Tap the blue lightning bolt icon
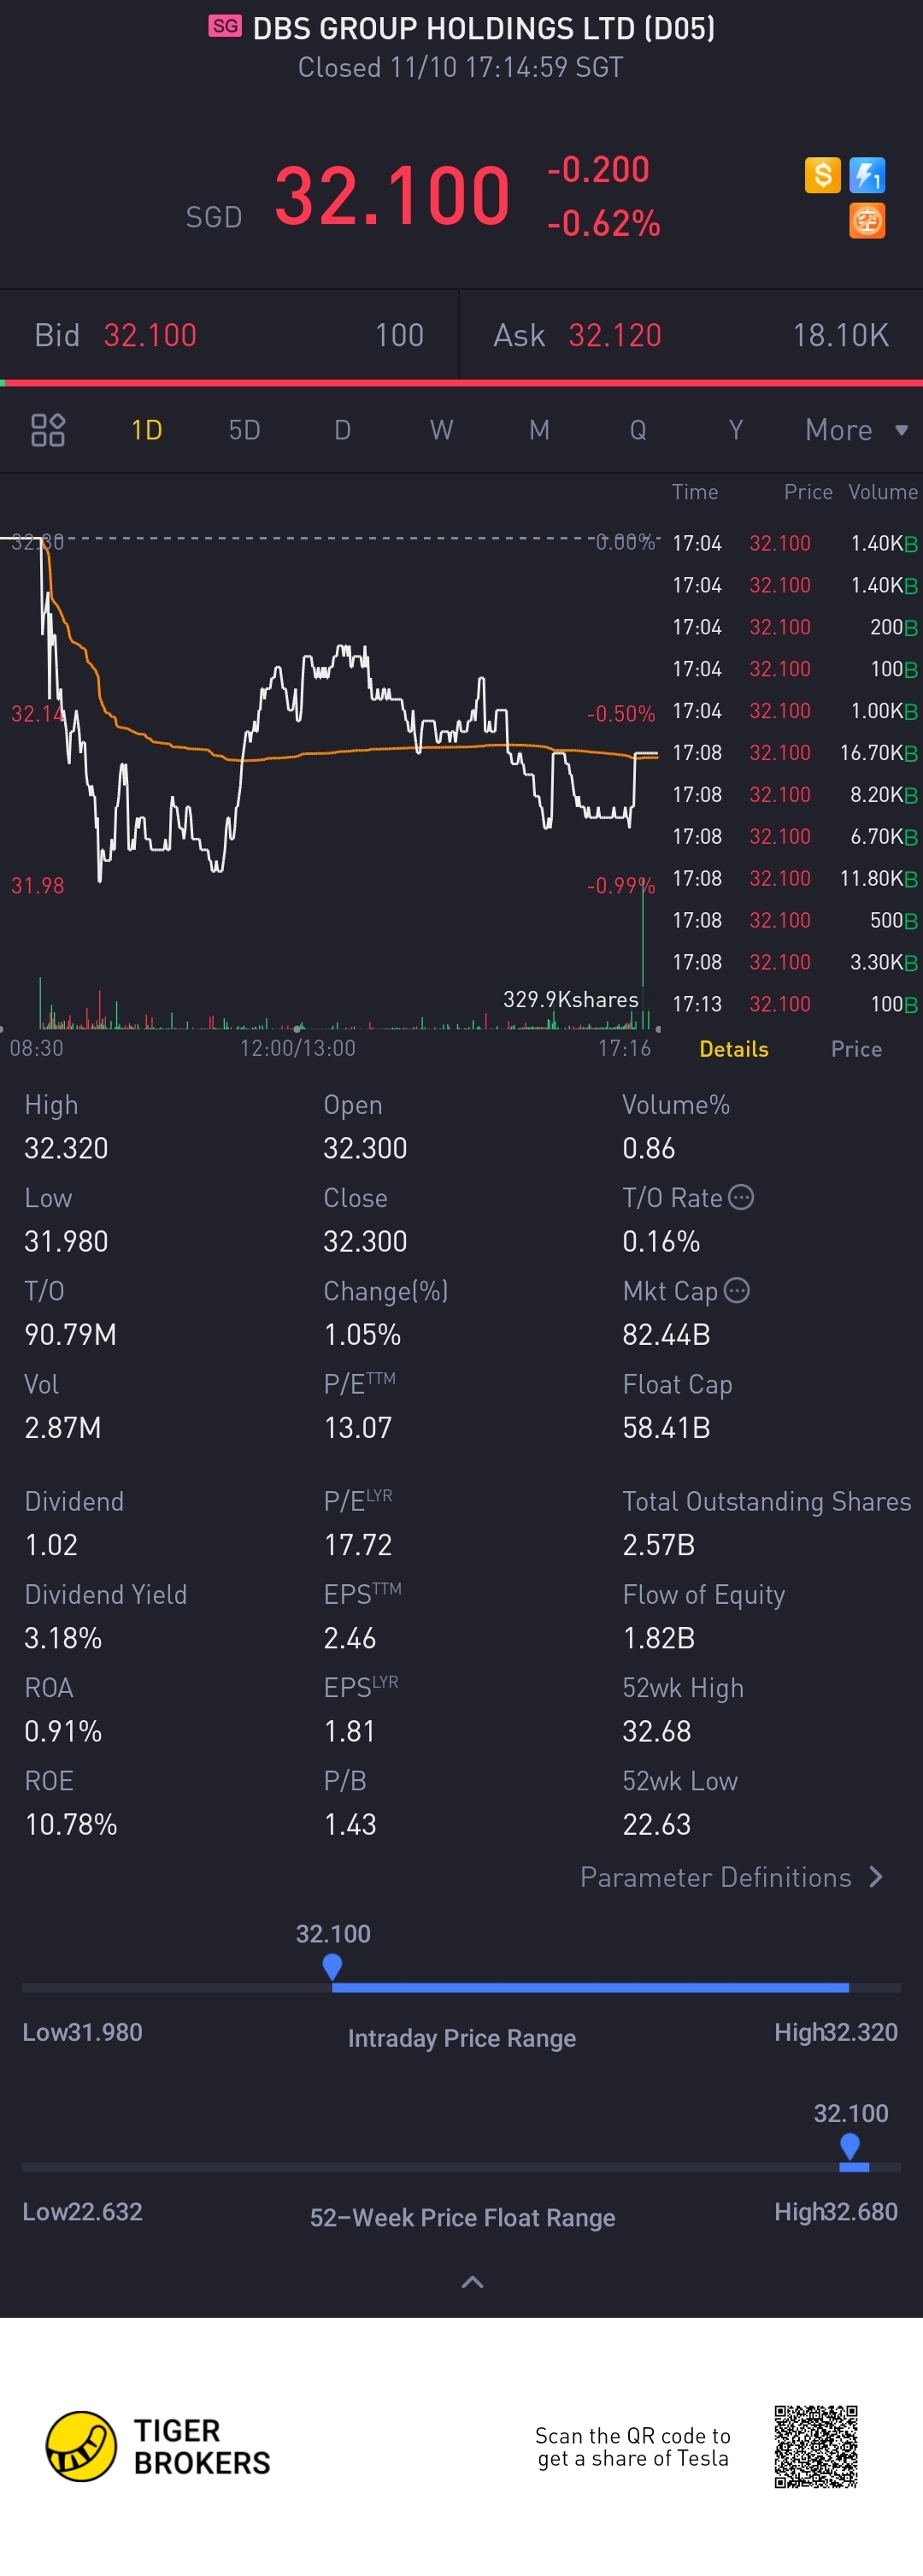923x2576 pixels. point(866,175)
